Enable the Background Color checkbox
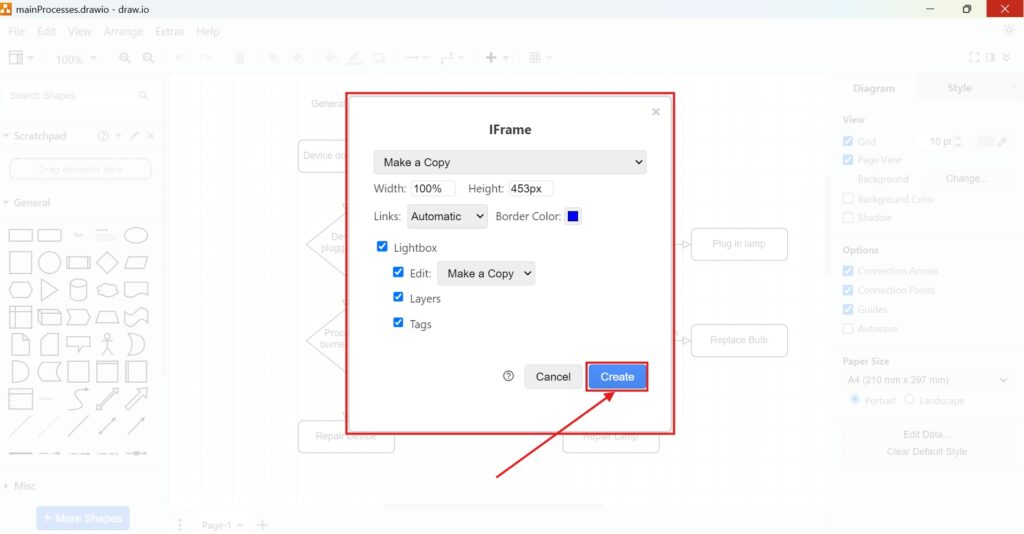The height and width of the screenshot is (534, 1024). (848, 198)
